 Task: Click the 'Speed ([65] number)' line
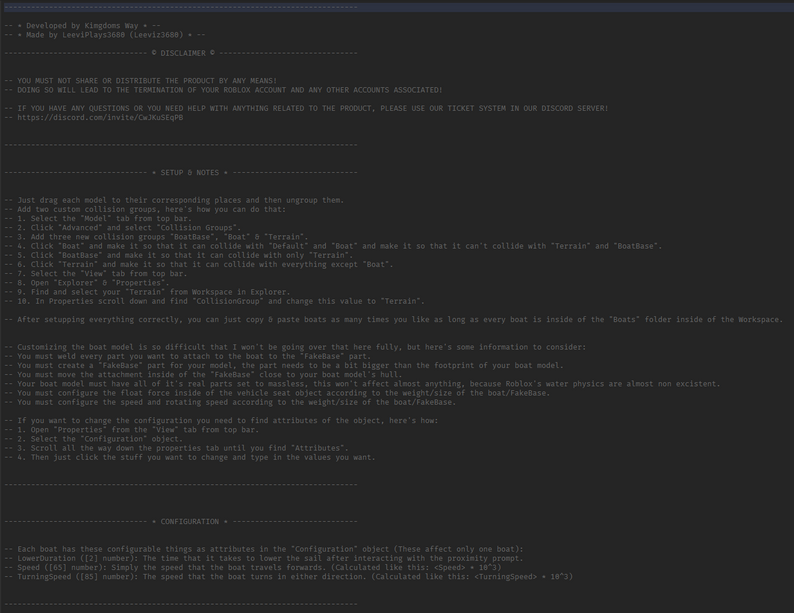click(253, 567)
